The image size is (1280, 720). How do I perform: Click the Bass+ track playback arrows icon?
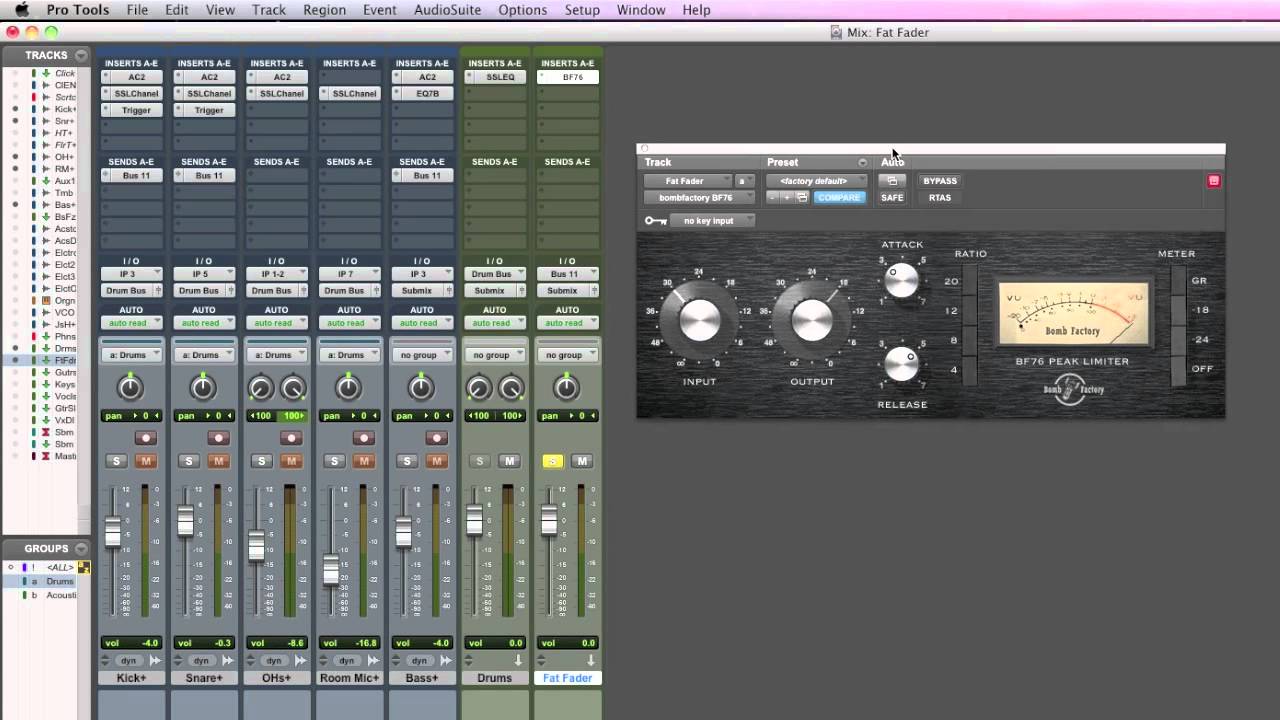click(447, 660)
